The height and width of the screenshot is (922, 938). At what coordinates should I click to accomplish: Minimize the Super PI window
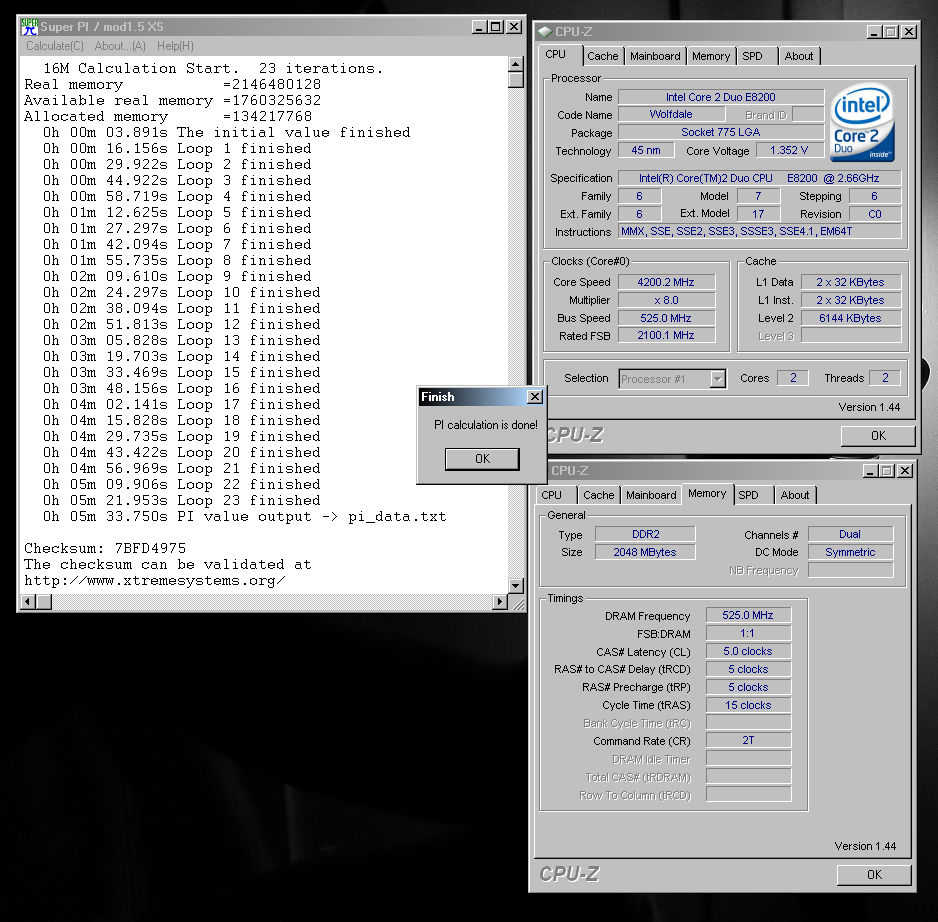click(479, 27)
